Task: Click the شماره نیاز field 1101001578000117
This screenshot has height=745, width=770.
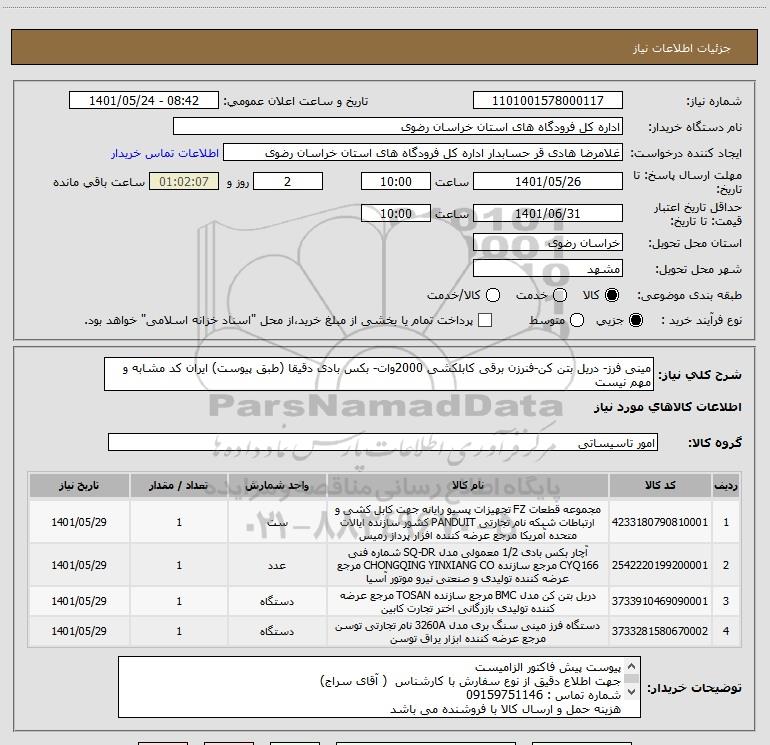Action: (x=548, y=101)
